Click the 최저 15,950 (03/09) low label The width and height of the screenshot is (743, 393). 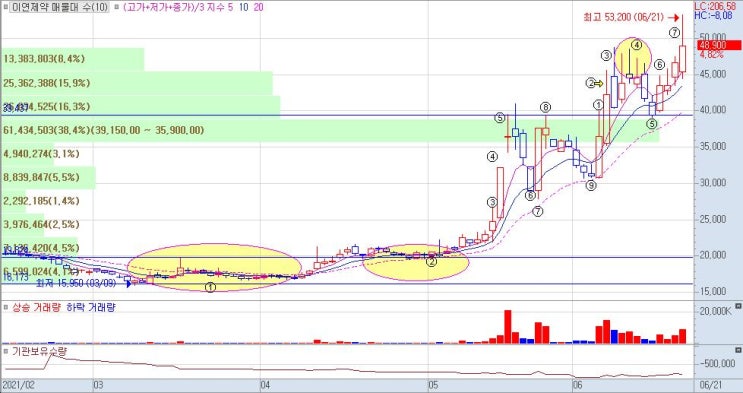(76, 283)
